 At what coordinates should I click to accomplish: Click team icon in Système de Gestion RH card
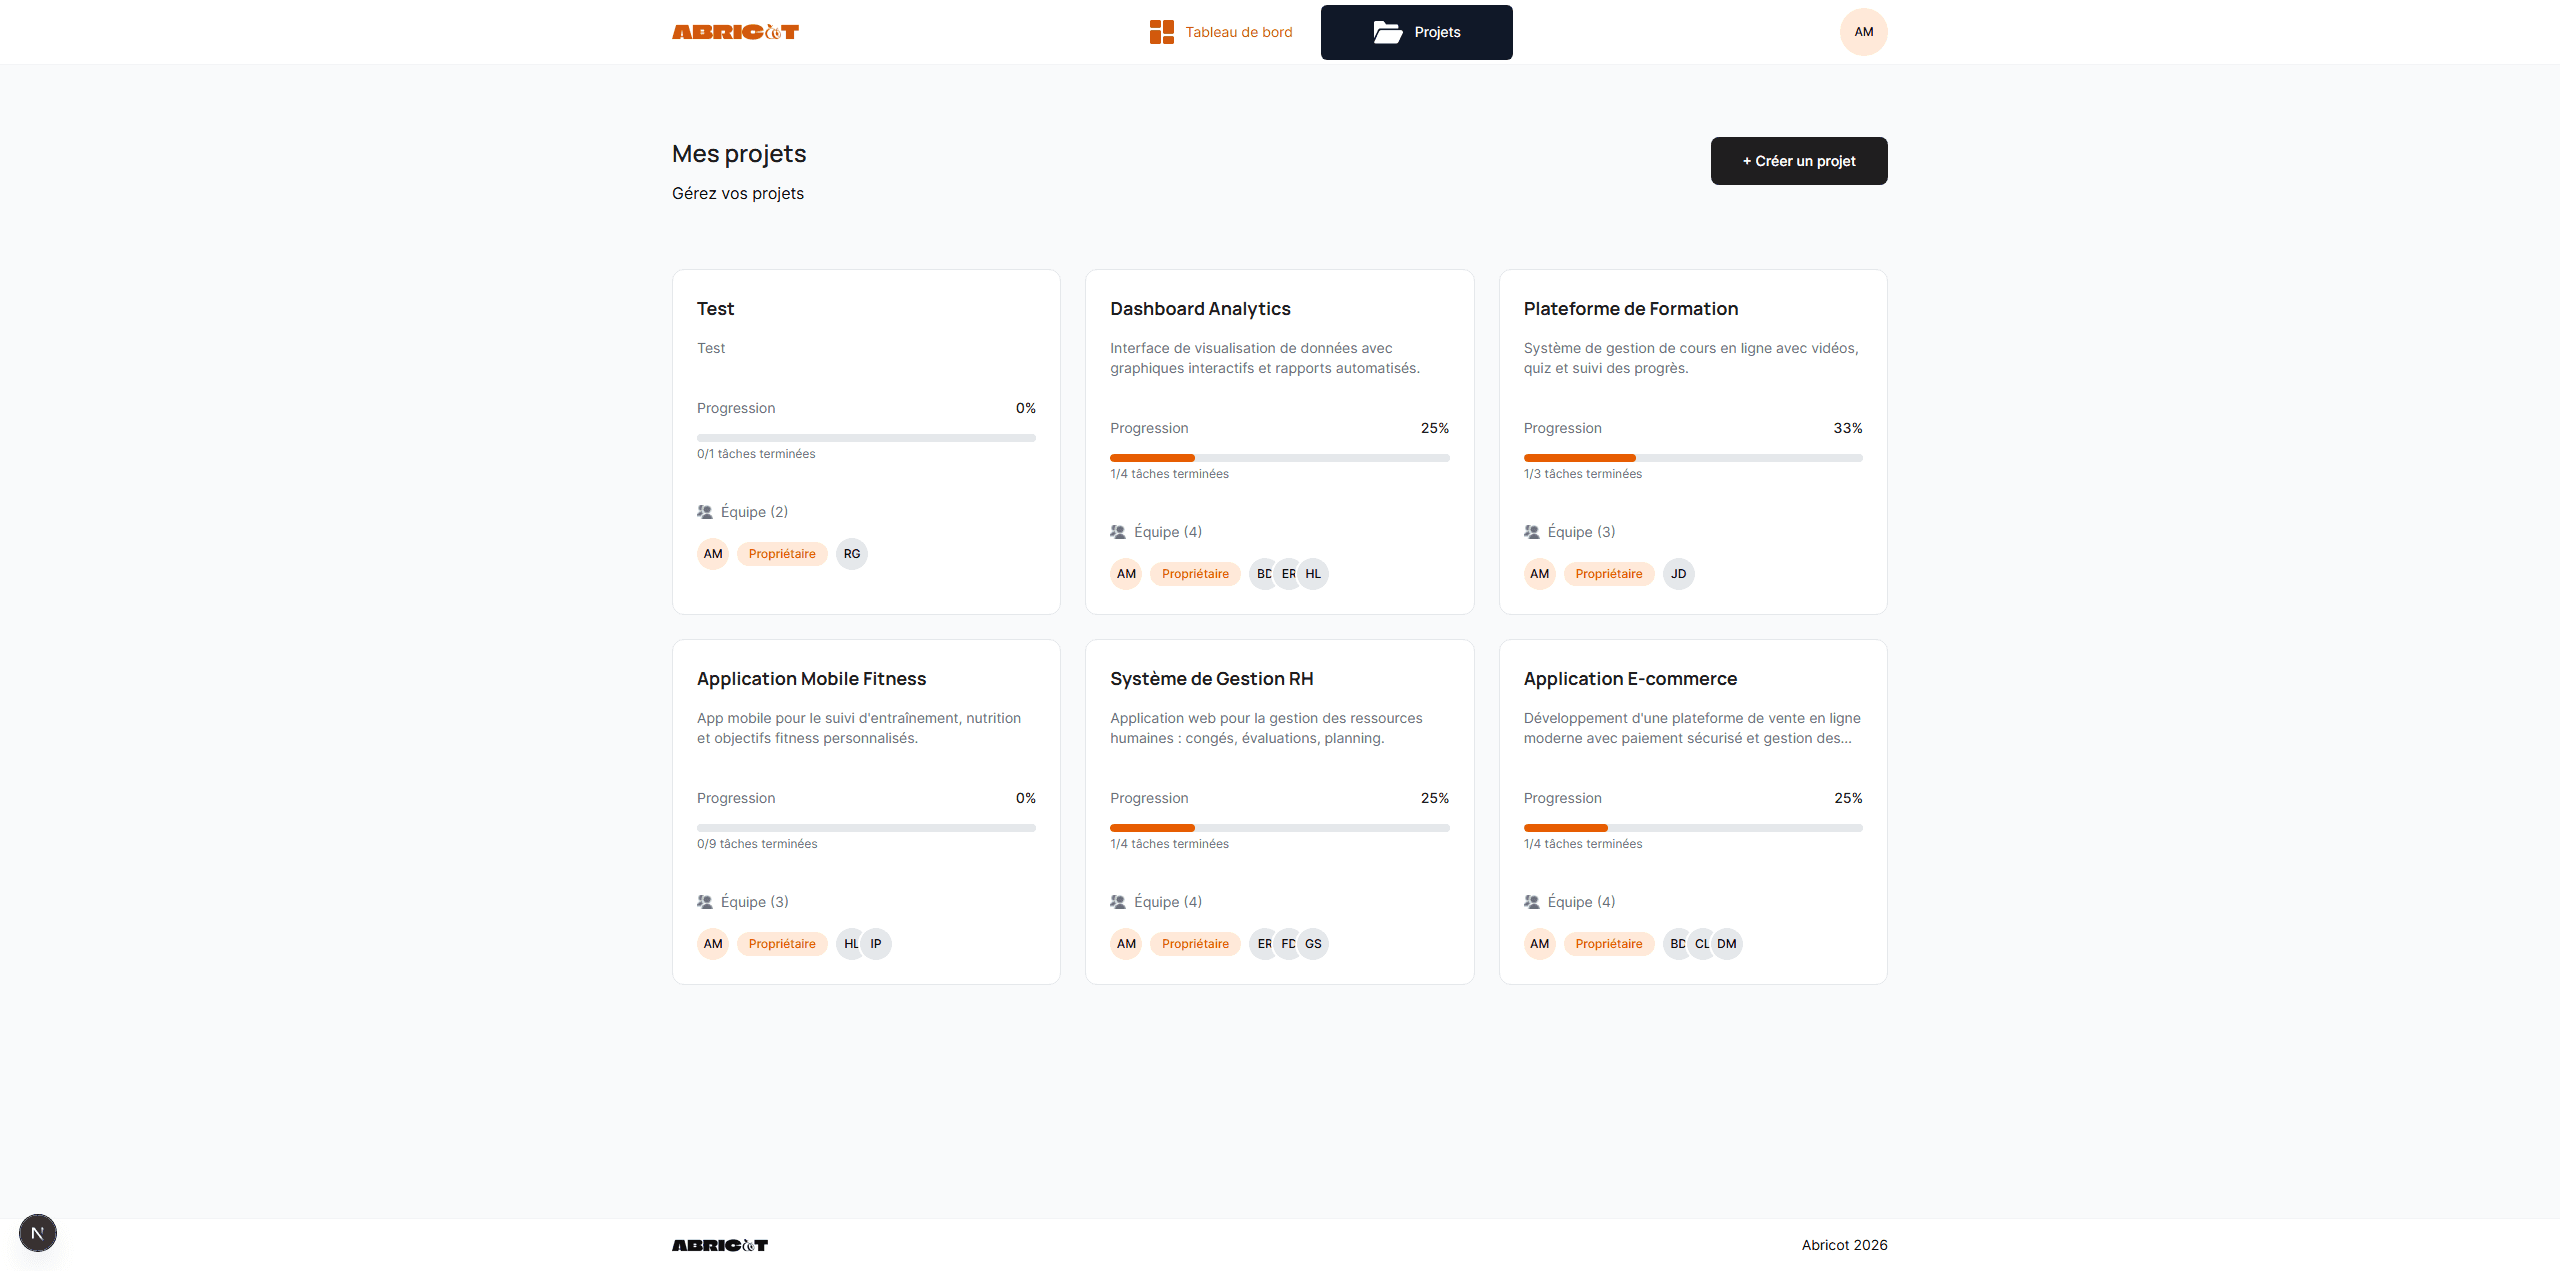1118,902
